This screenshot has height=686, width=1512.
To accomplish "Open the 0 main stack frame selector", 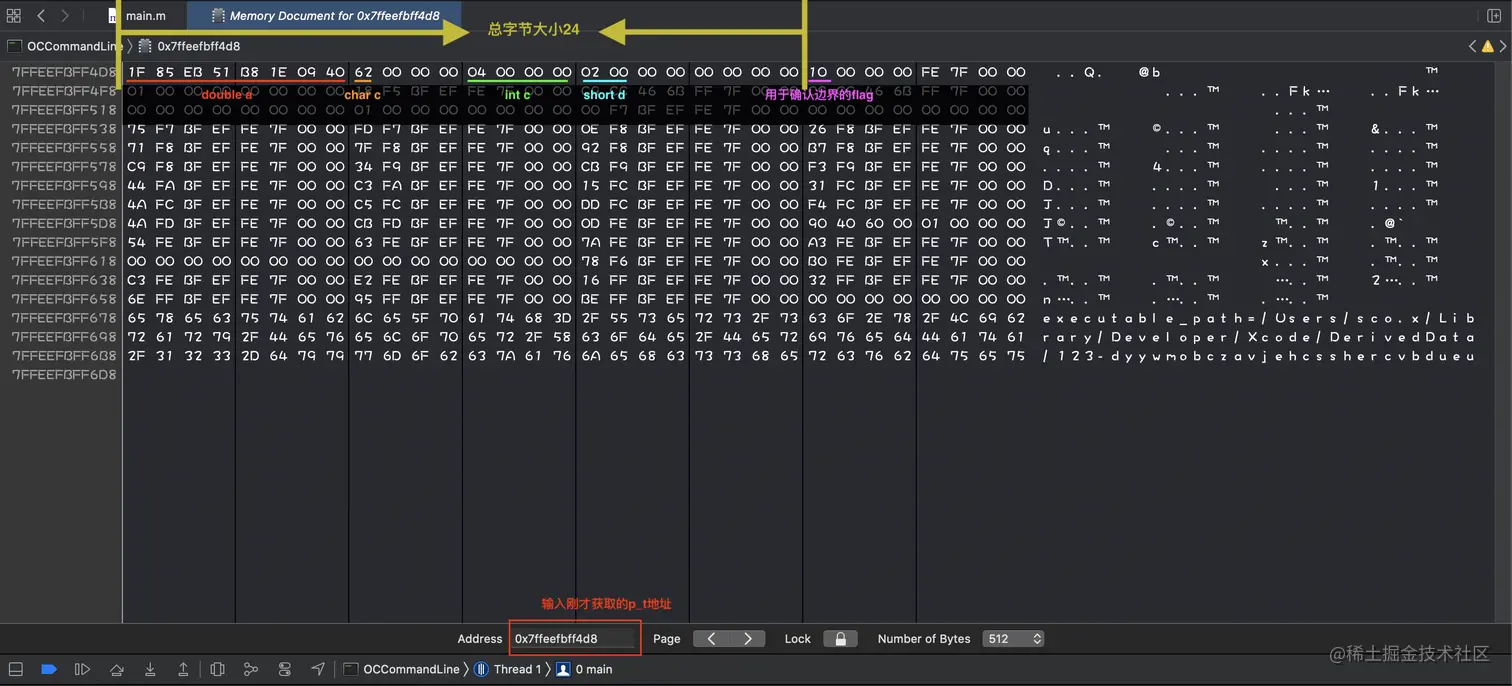I will [584, 669].
